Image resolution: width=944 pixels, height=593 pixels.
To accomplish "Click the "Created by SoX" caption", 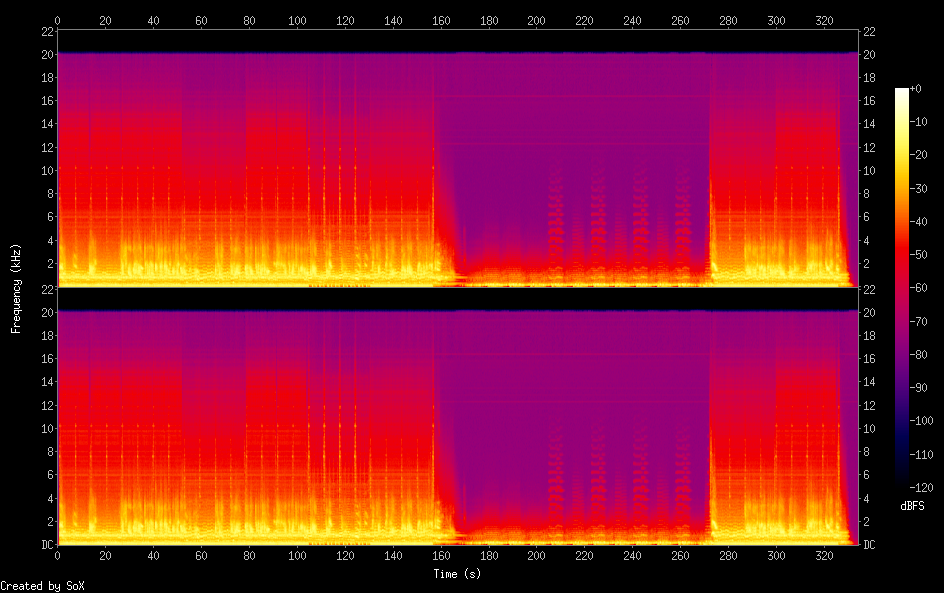I will pyautogui.click(x=42, y=586).
